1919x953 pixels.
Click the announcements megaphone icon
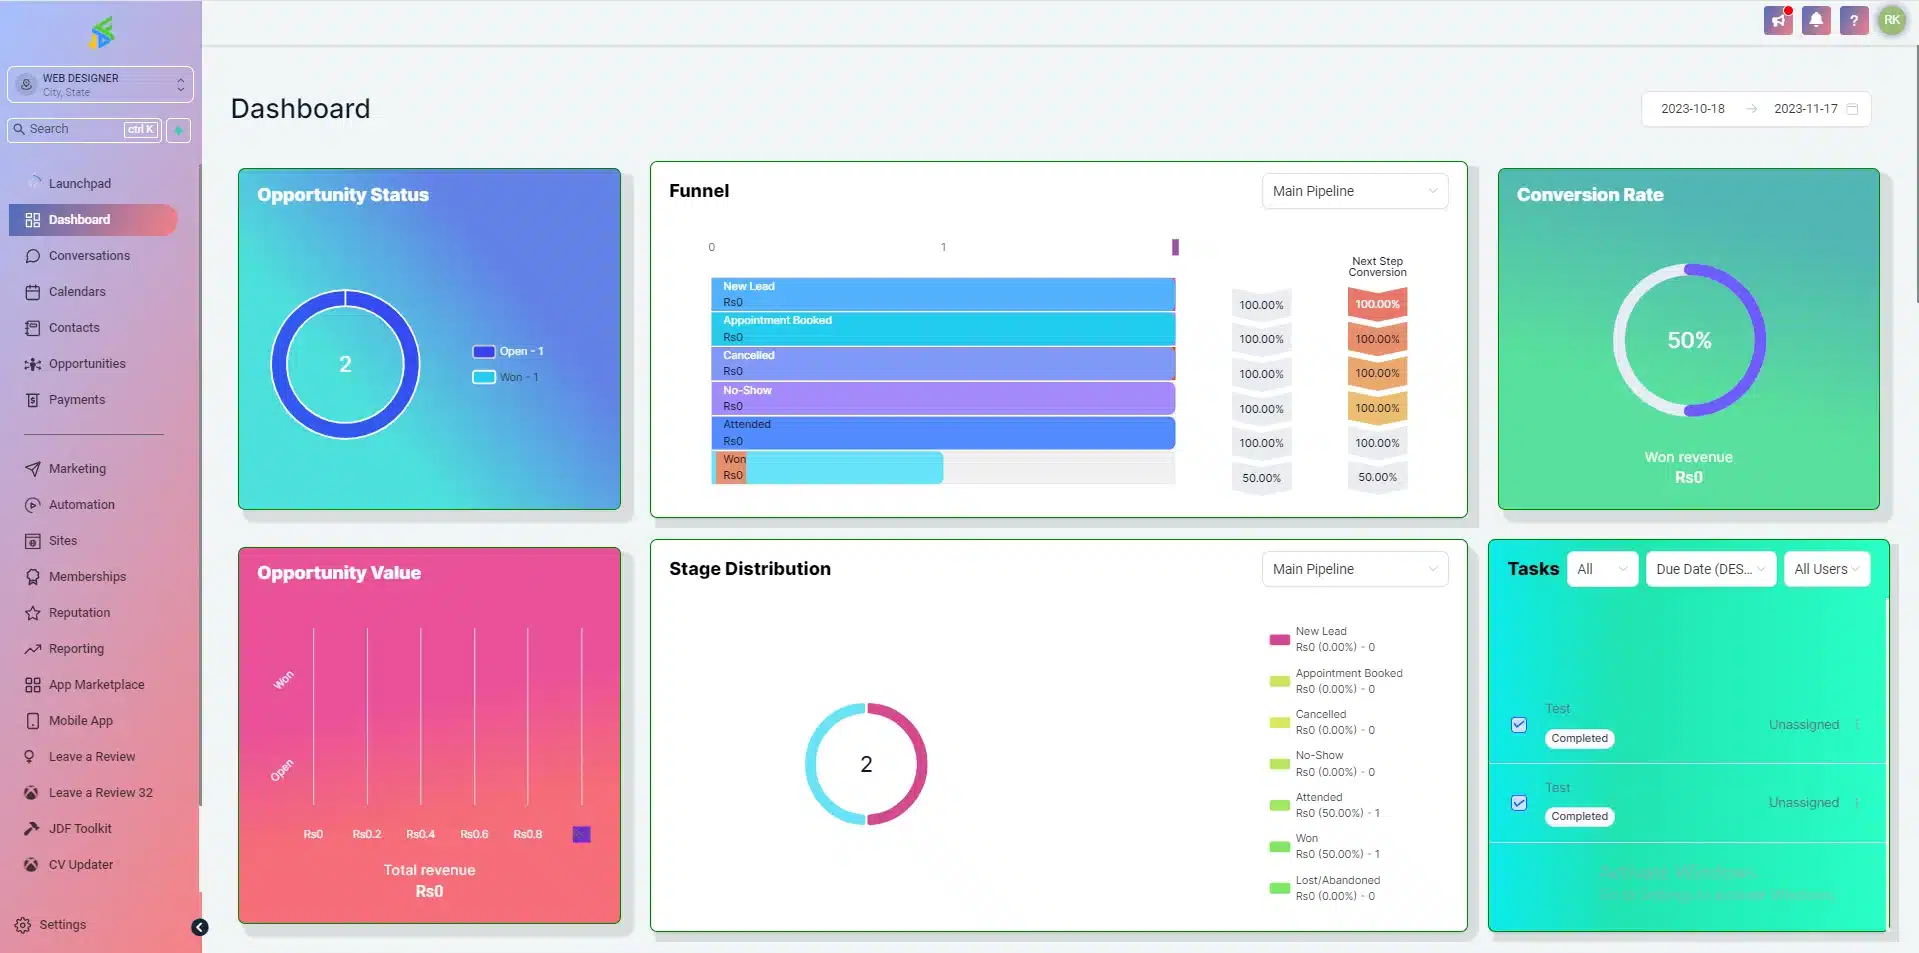1778,20
